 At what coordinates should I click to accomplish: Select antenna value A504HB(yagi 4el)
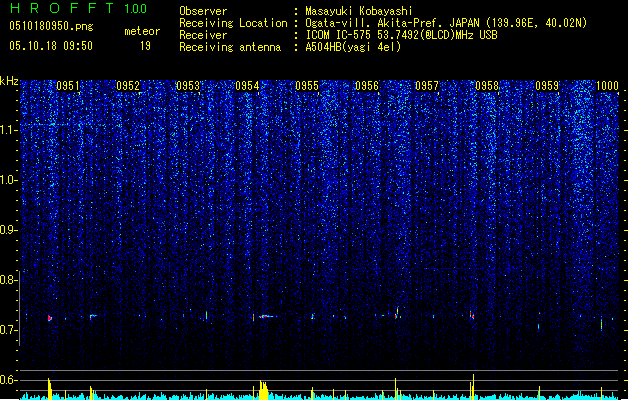(x=353, y=47)
